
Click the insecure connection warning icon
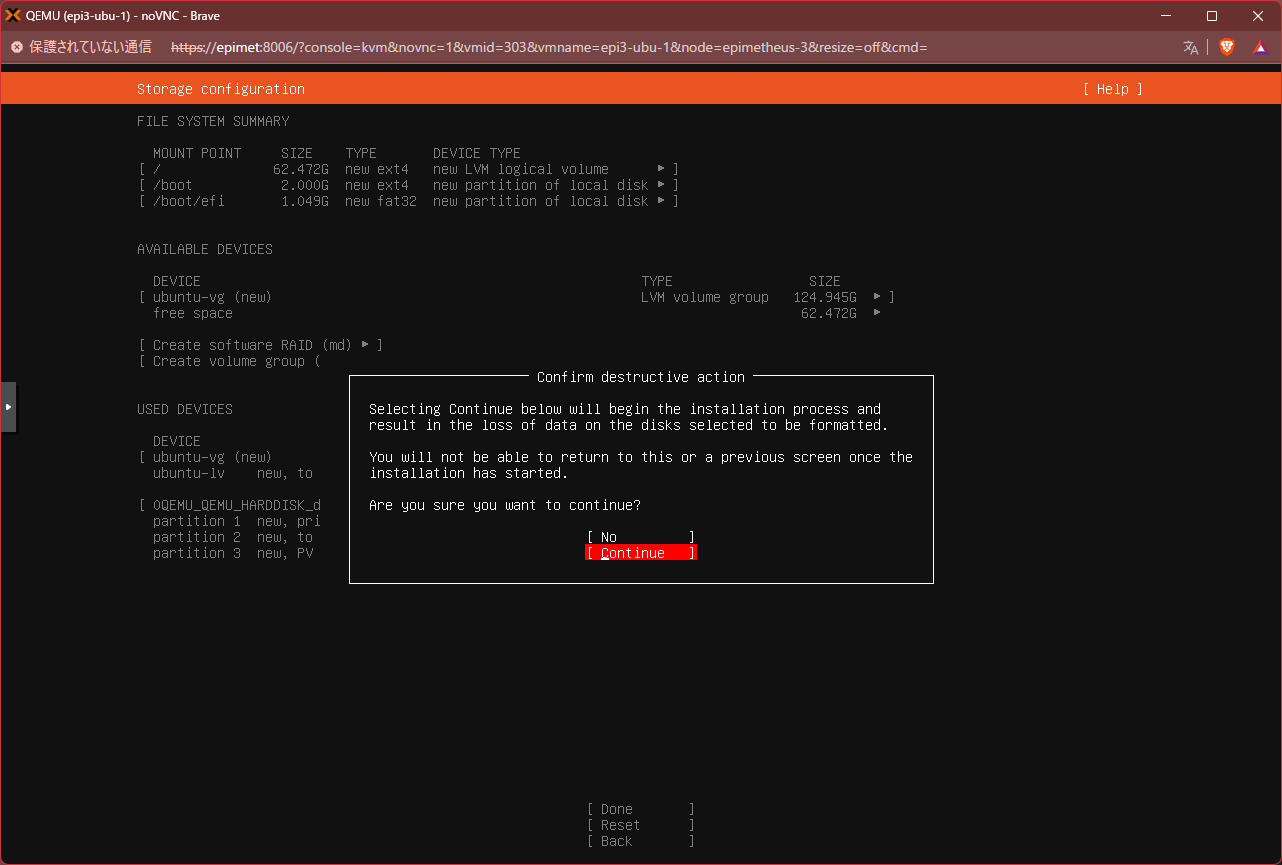[16, 47]
